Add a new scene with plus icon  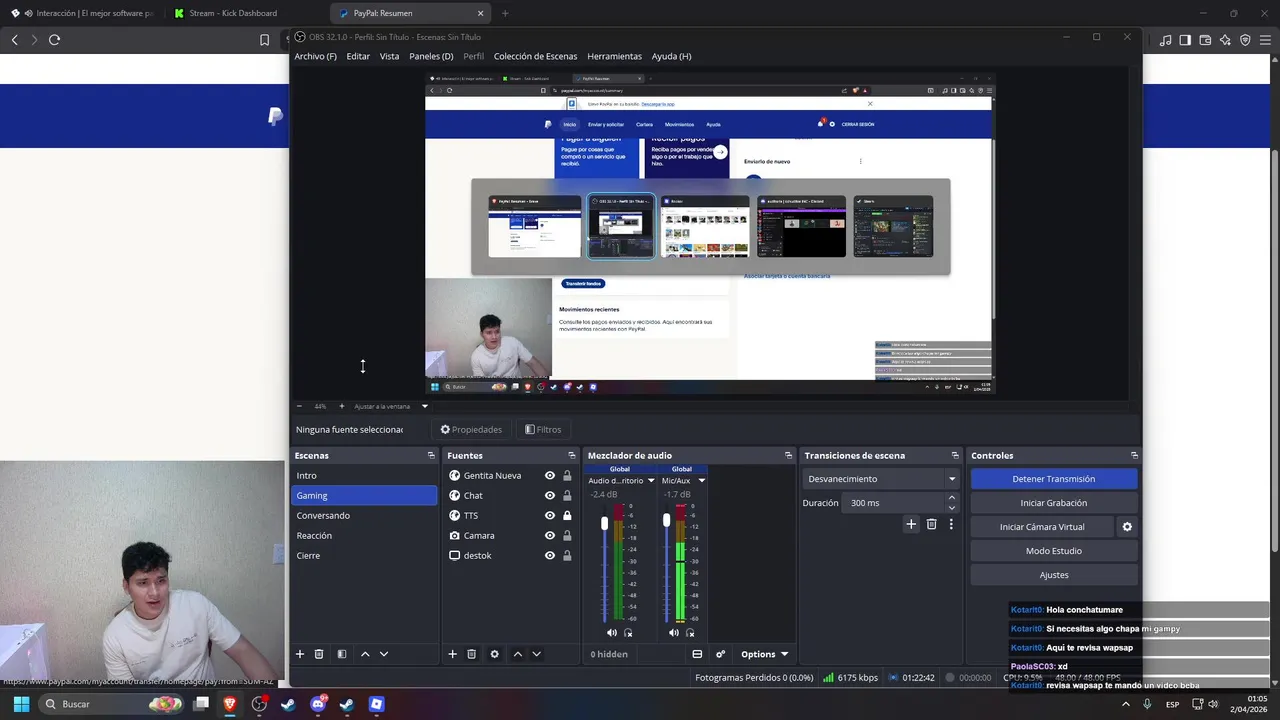299,654
